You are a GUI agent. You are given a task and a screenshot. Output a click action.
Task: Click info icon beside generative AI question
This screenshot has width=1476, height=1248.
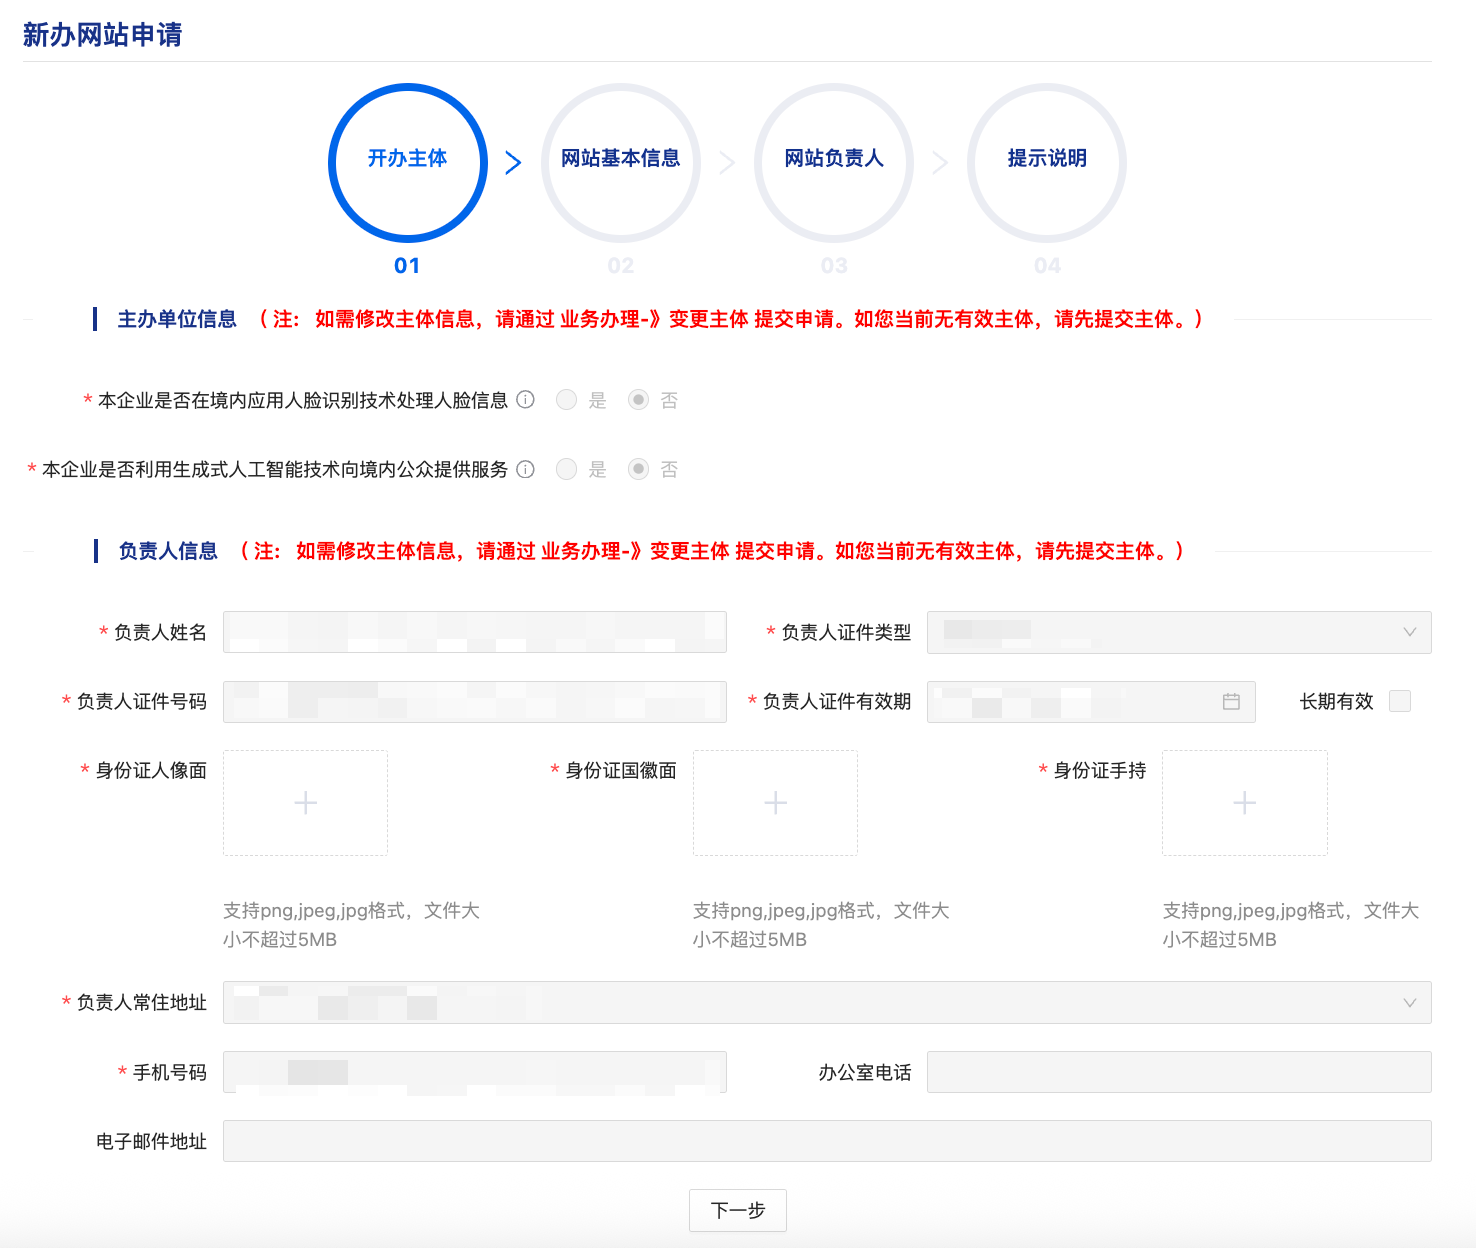[526, 469]
